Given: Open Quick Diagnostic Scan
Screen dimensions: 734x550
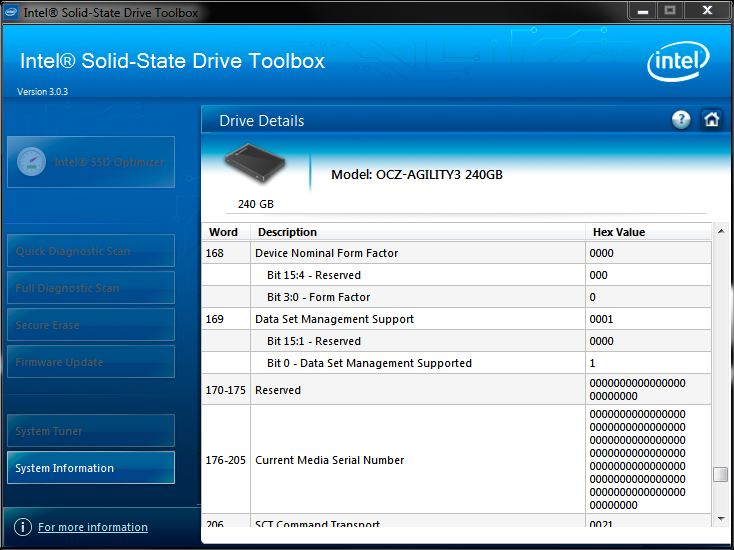Looking at the screenshot, I should (x=91, y=251).
